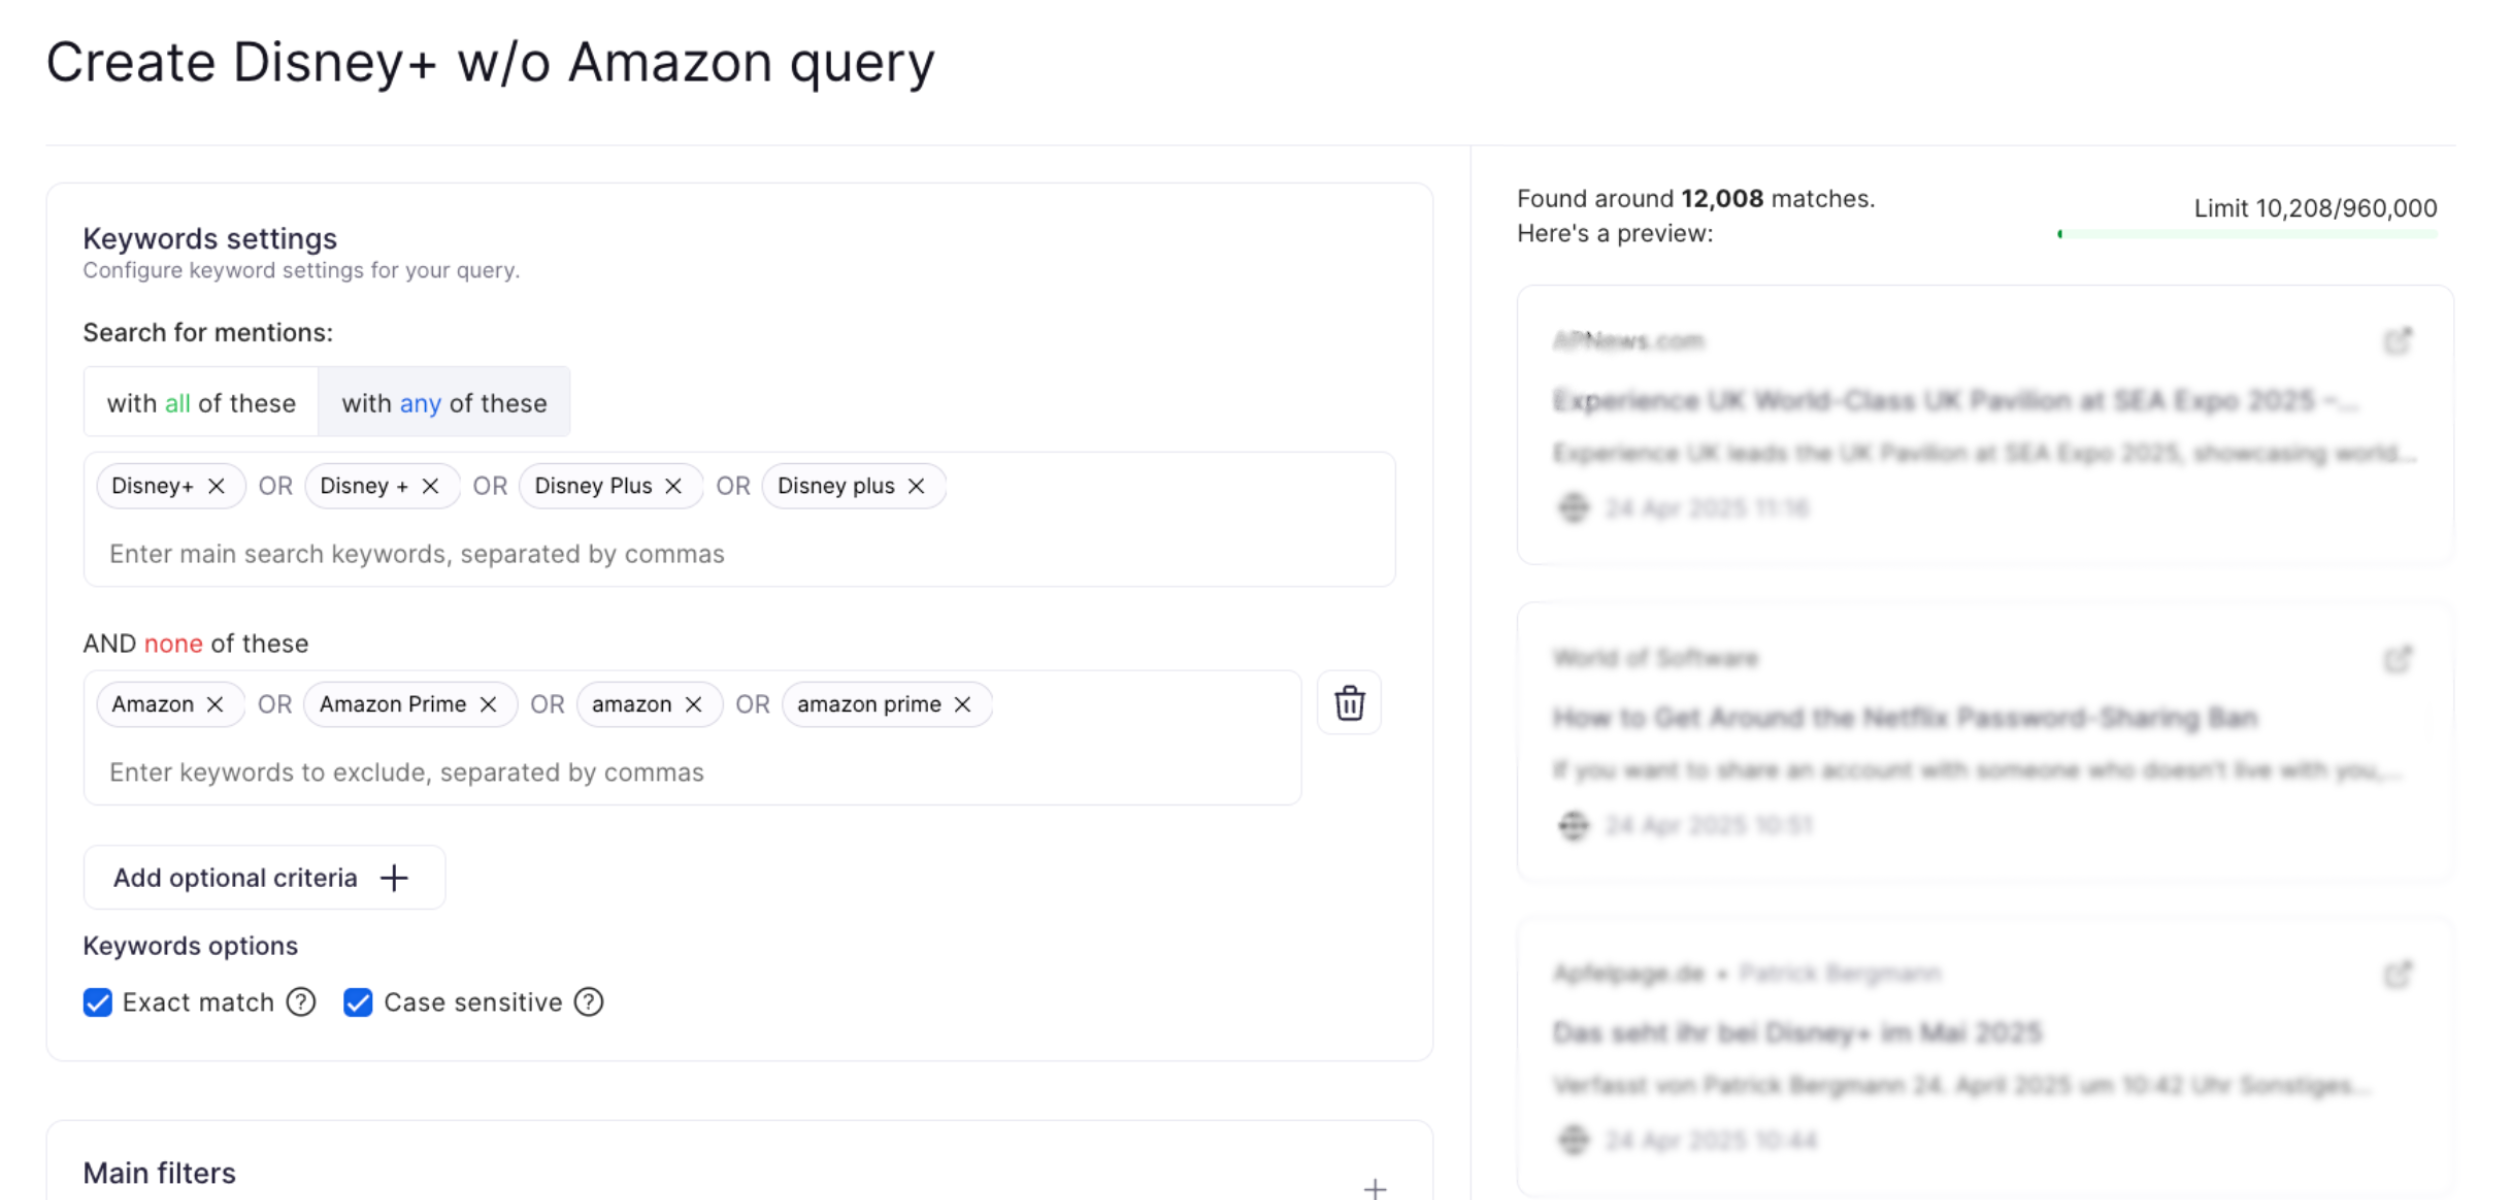Switch to 'with all of these' tab
This screenshot has height=1200, width=2500.
point(201,403)
